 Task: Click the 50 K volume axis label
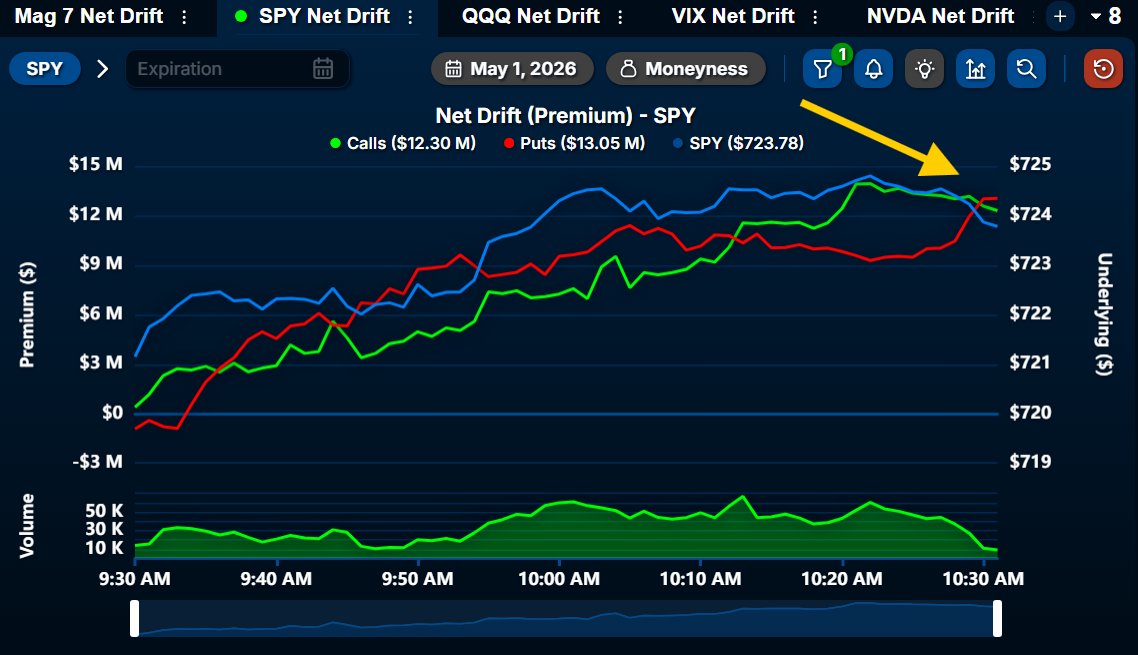pyautogui.click(x=105, y=510)
